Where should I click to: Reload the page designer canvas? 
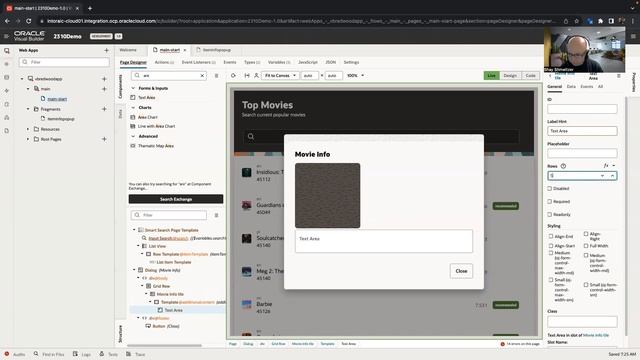(x=233, y=76)
